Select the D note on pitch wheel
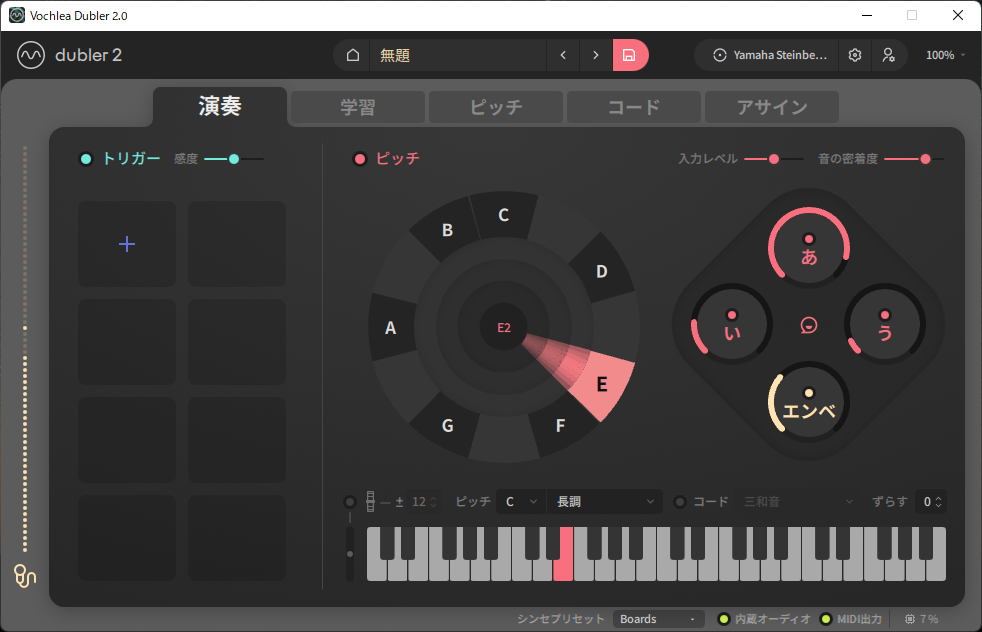 point(601,271)
